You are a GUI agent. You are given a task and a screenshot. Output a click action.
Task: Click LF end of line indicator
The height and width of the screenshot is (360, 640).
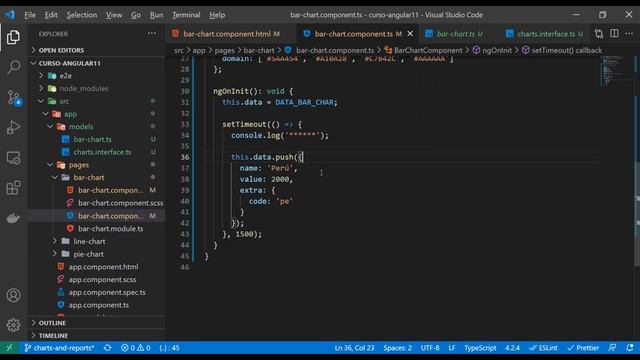click(451, 348)
